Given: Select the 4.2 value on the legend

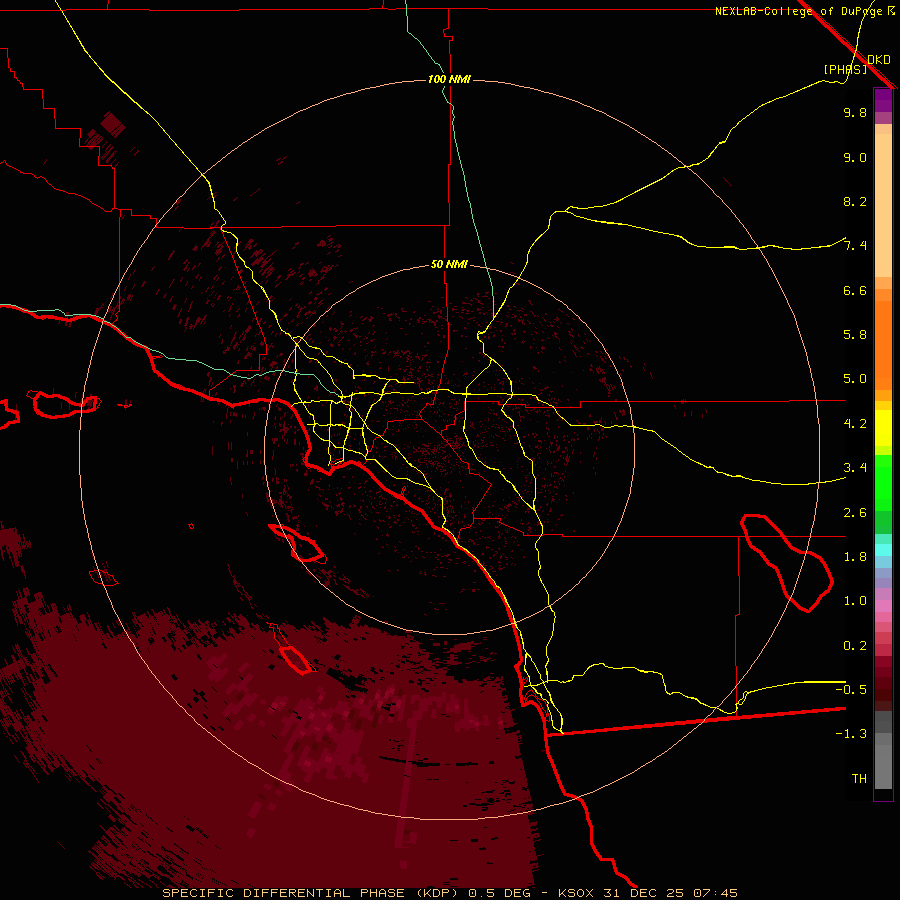Looking at the screenshot, I should [855, 424].
